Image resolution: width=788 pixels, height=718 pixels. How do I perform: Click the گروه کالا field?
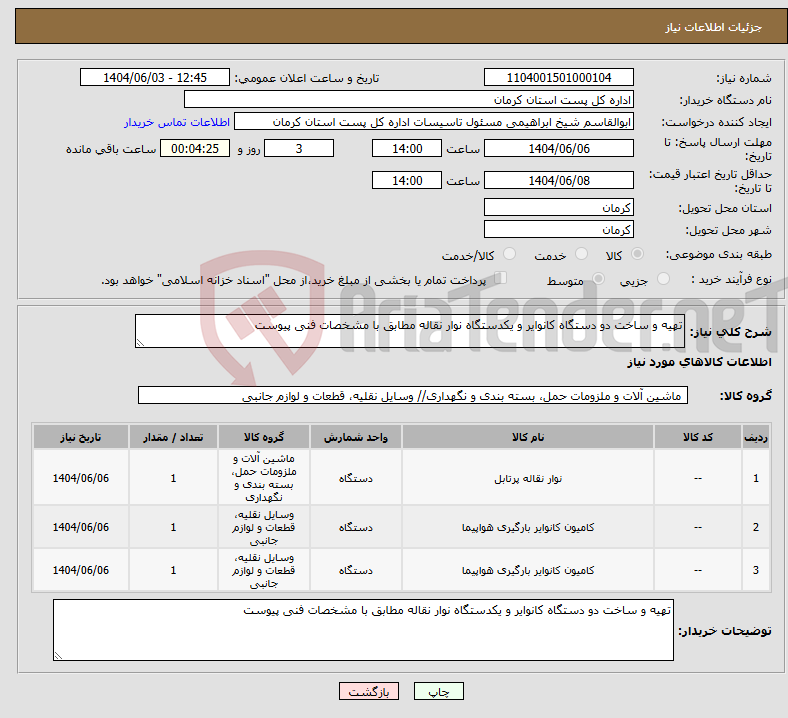click(413, 395)
